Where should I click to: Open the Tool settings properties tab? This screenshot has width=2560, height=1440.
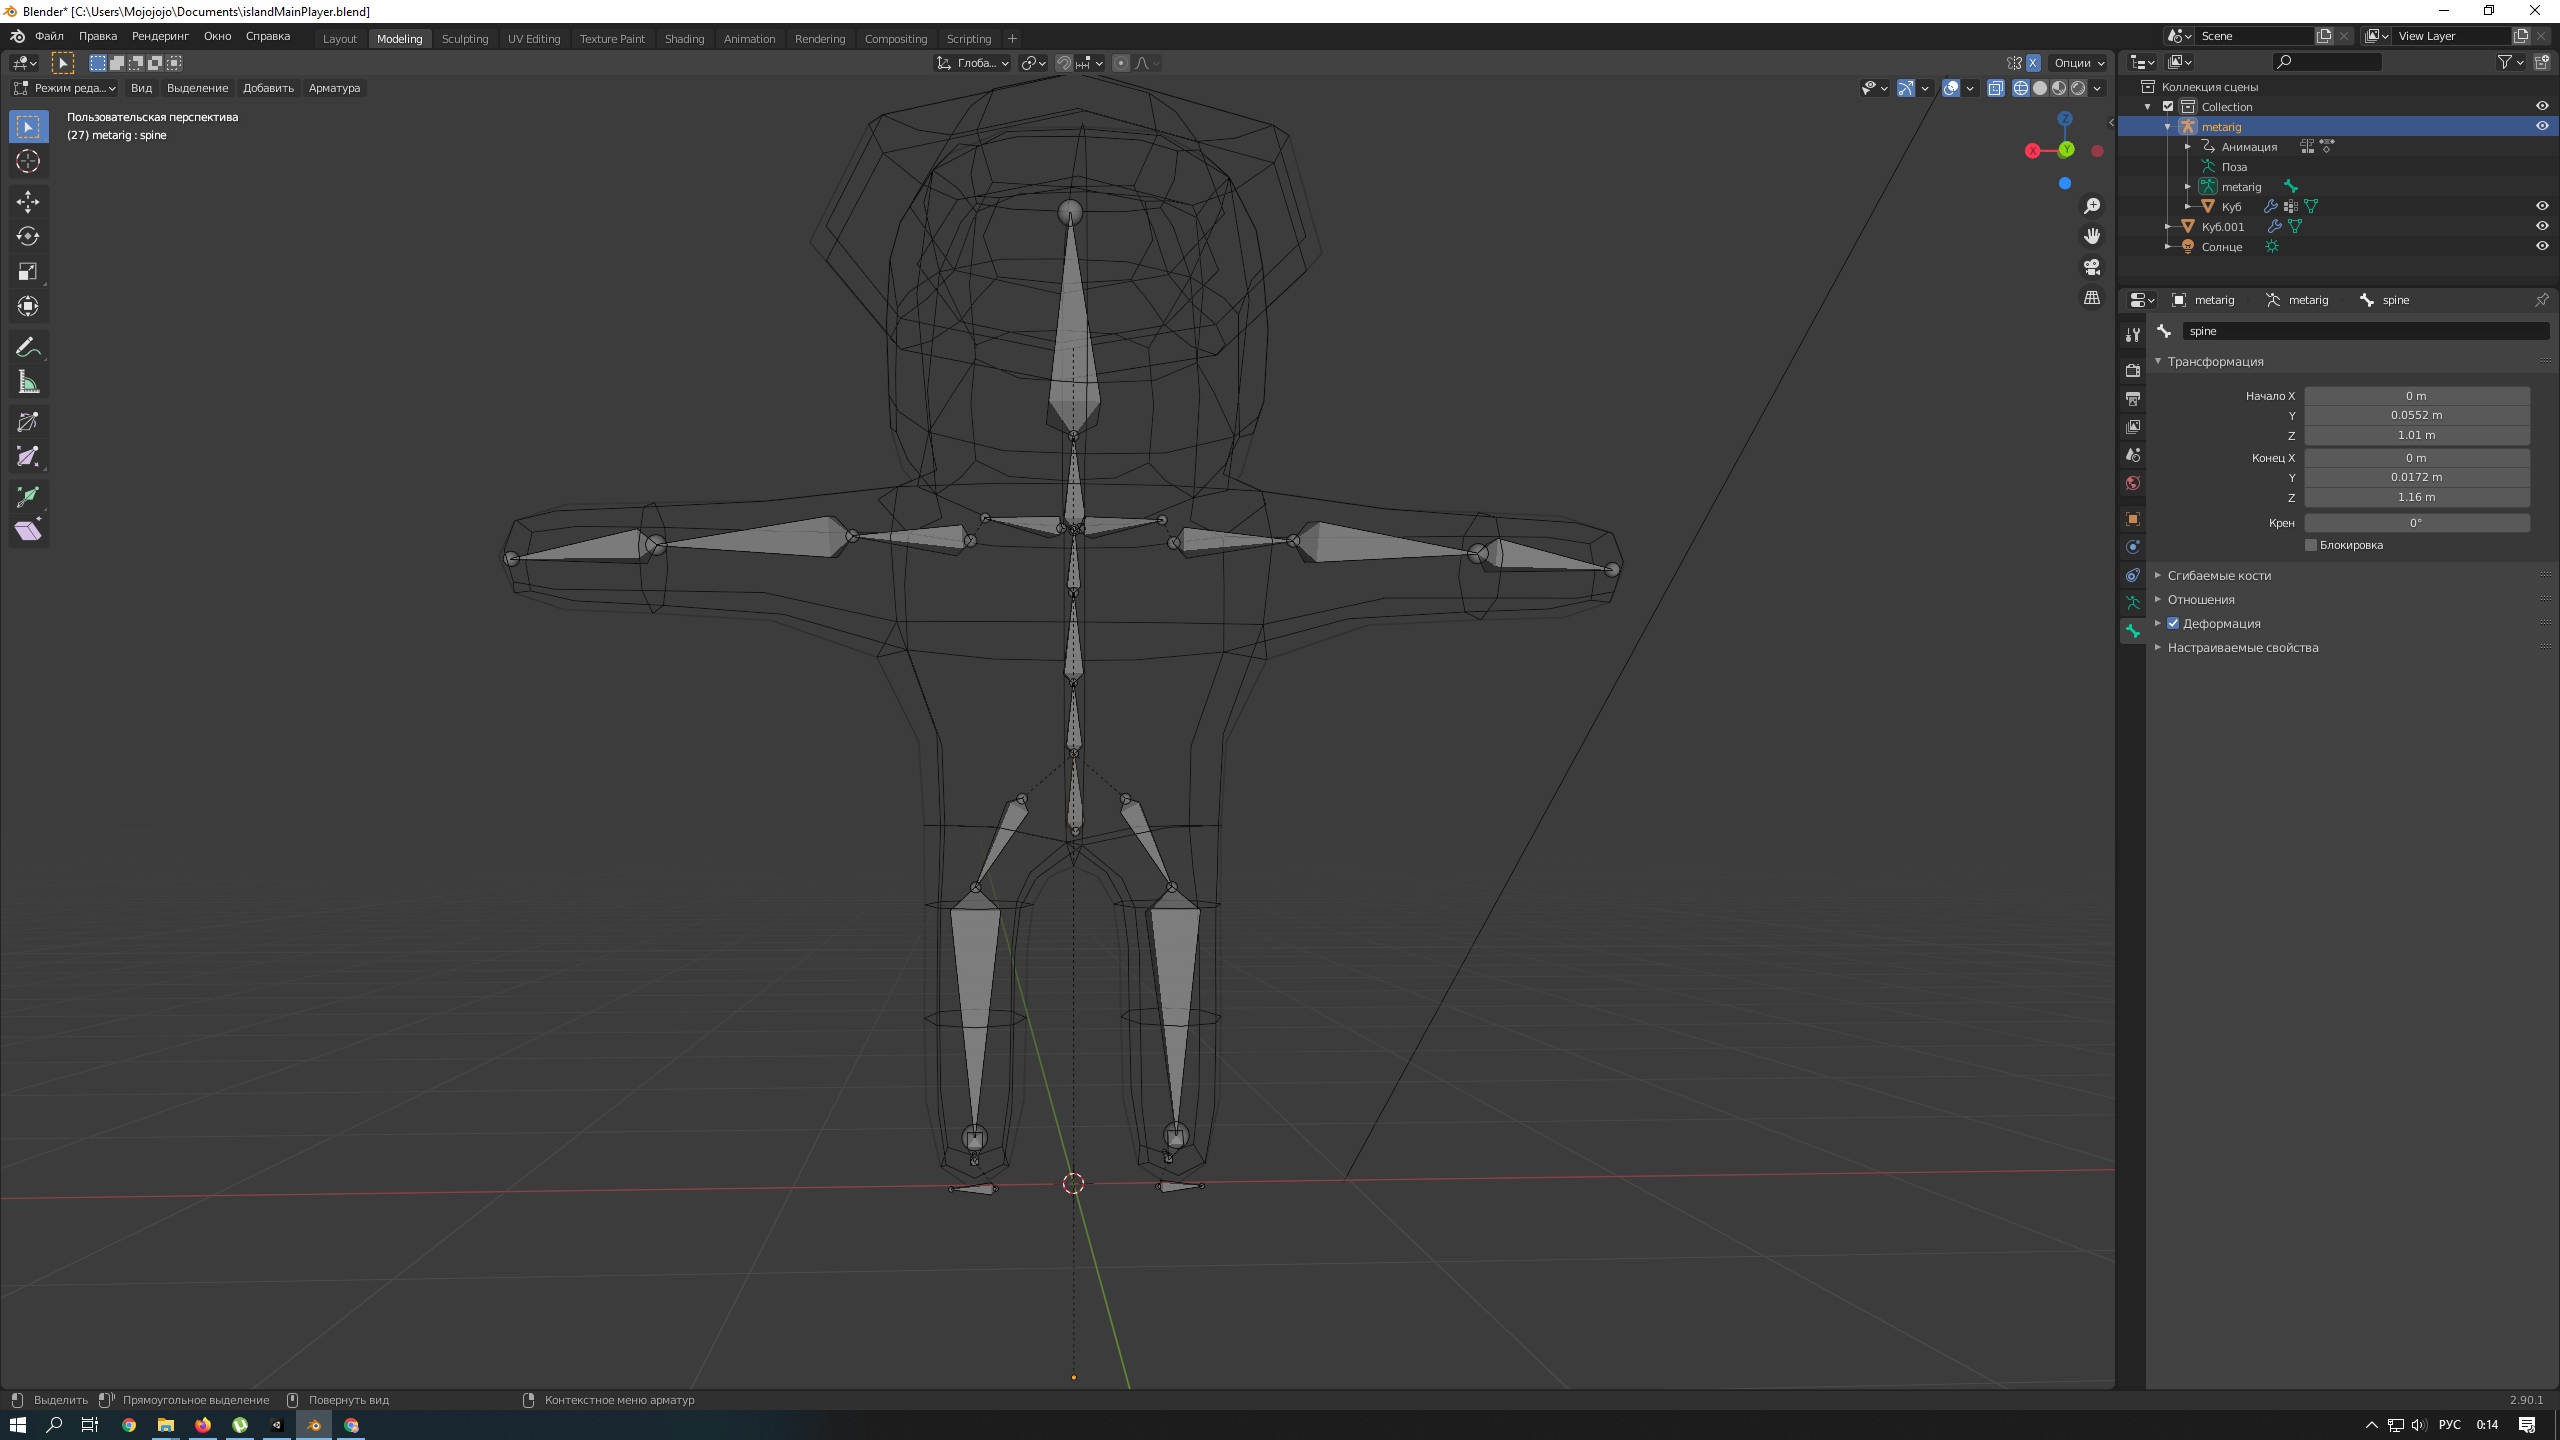2133,335
